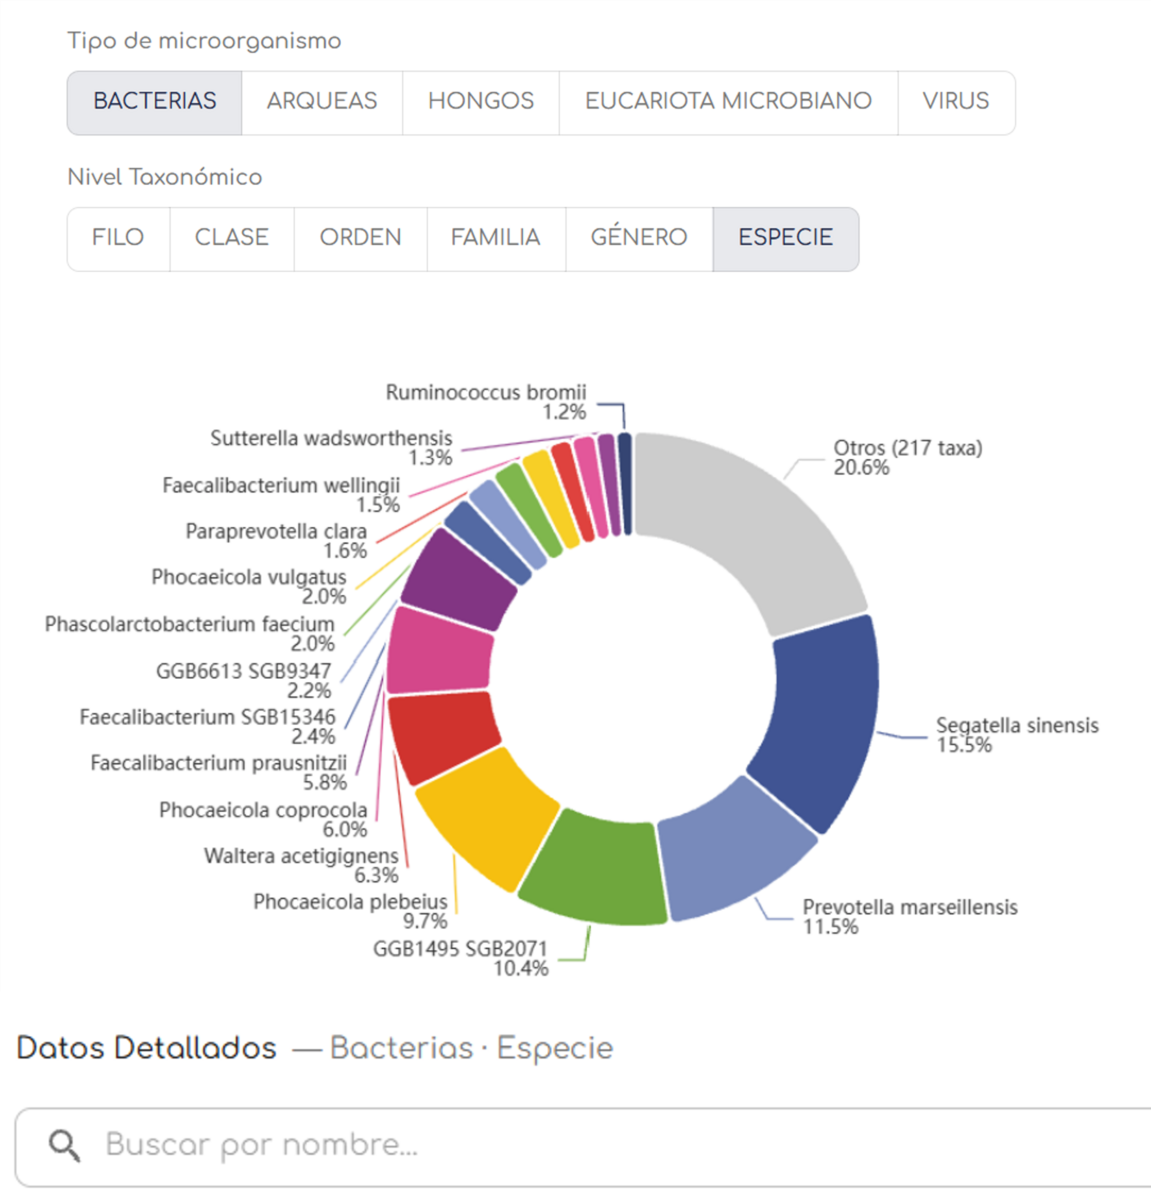Click the Otros (217 taxa) label
This screenshot has width=1151, height=1200.
point(908,458)
